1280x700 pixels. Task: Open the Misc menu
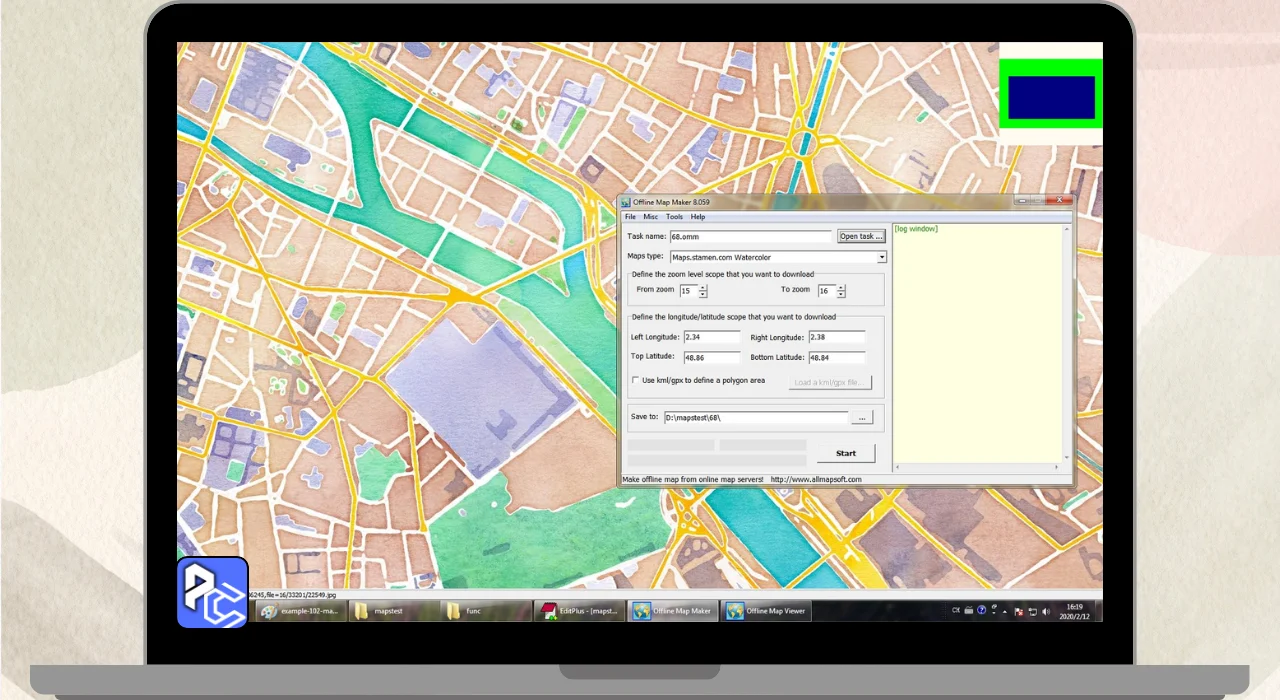pyautogui.click(x=651, y=217)
